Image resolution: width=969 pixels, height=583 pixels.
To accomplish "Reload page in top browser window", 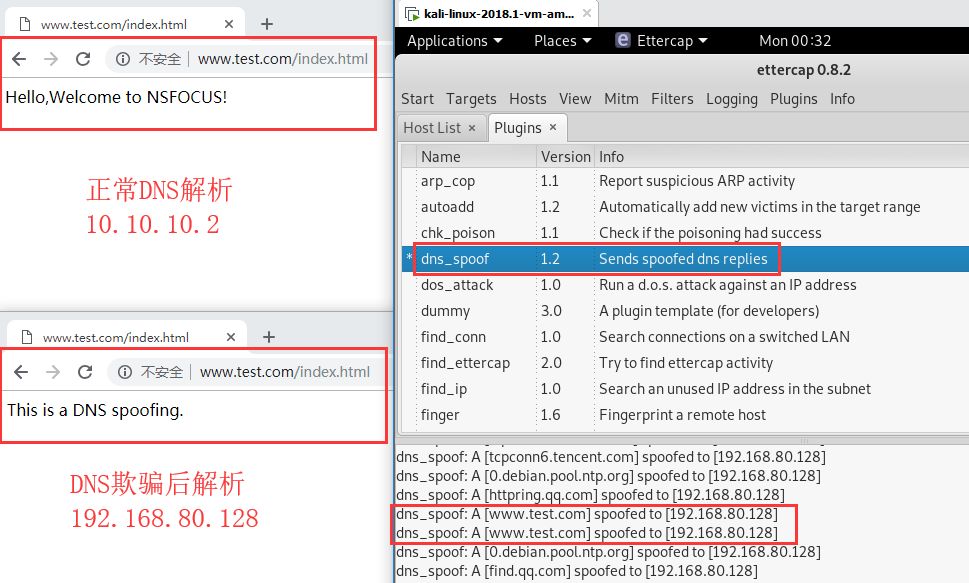I will (83, 59).
